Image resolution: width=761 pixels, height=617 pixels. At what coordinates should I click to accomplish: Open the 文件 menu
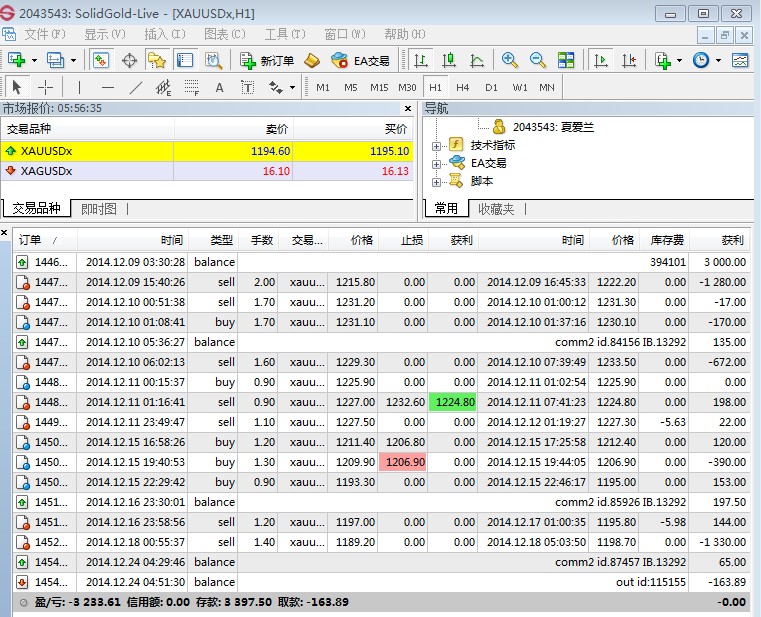(45, 34)
